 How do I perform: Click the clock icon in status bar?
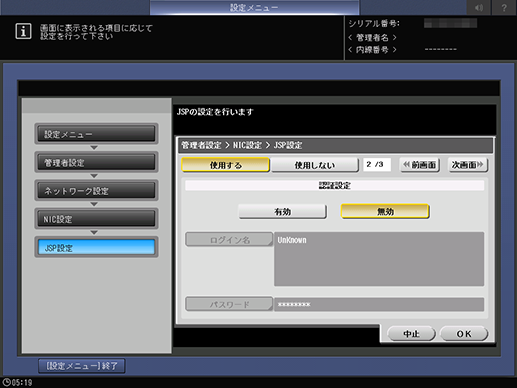6,382
